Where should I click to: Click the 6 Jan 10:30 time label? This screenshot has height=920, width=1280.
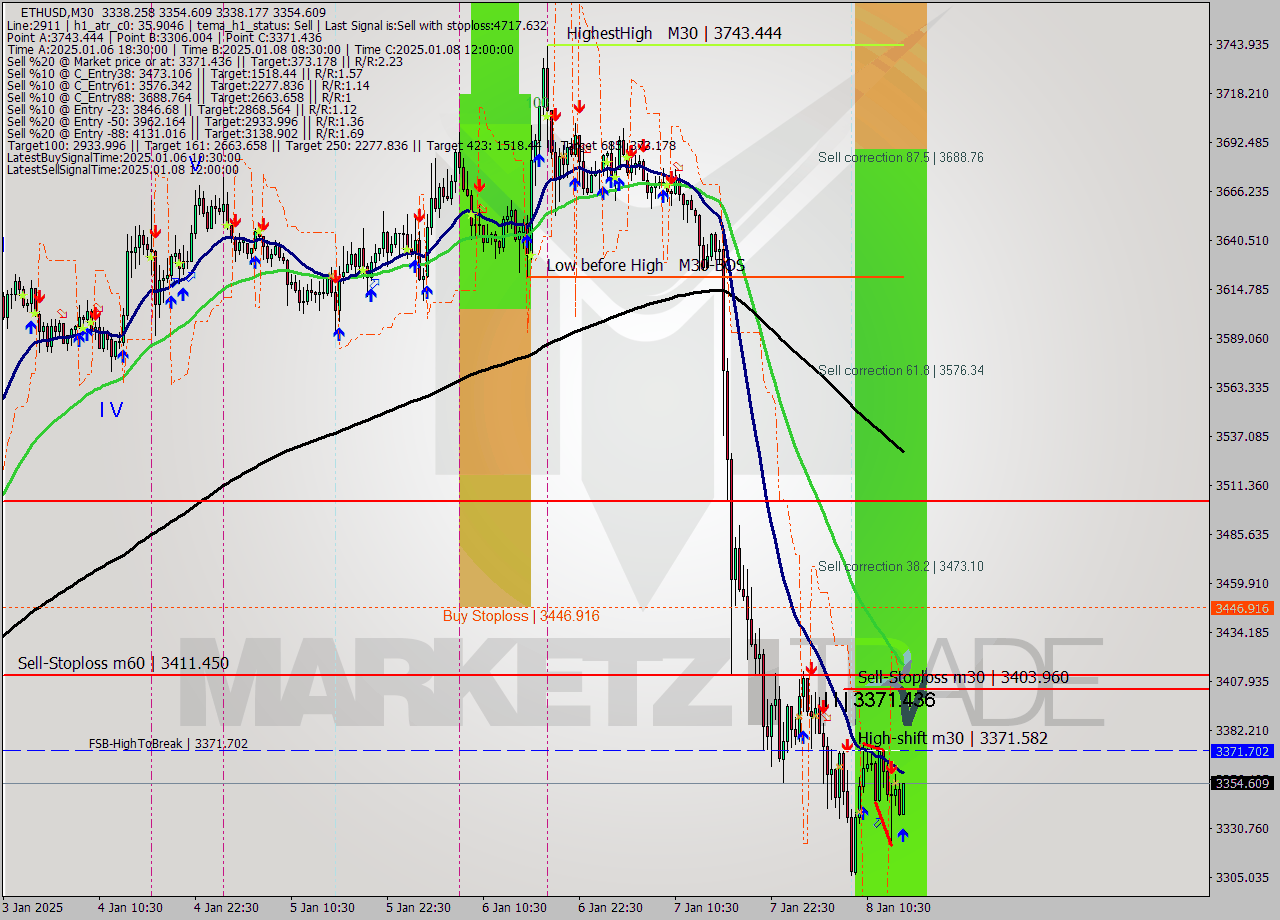pyautogui.click(x=514, y=907)
